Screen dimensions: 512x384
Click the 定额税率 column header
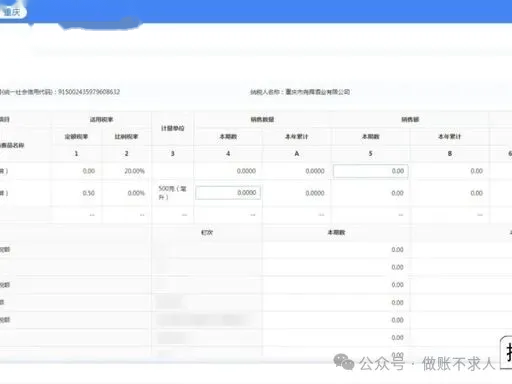(x=76, y=137)
